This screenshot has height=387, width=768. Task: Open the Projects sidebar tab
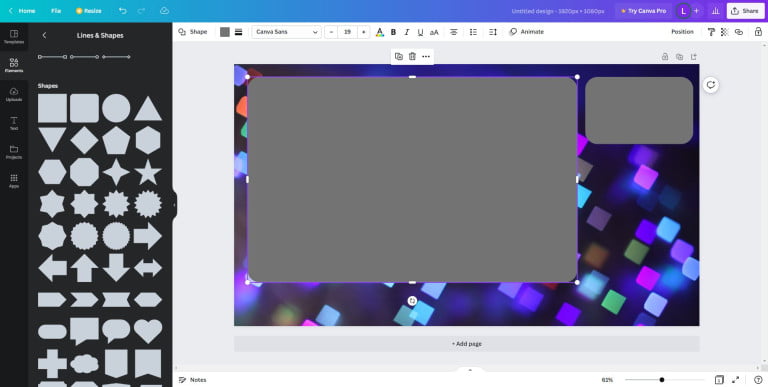tap(14, 152)
